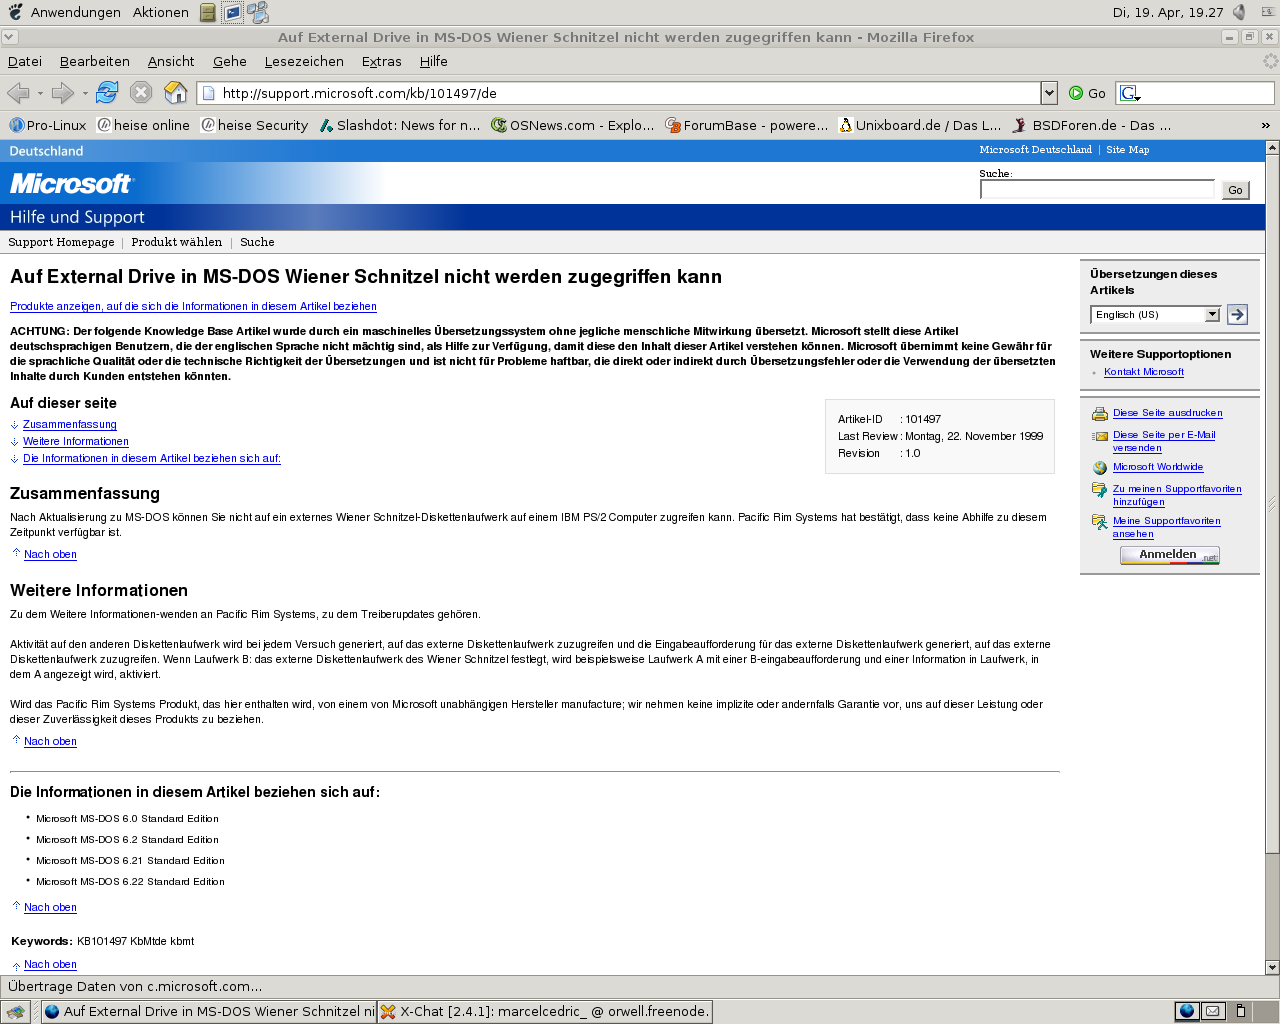Open the Unixboard.de bookmark
Image resolution: width=1280 pixels, height=1024 pixels.
(x=920, y=125)
